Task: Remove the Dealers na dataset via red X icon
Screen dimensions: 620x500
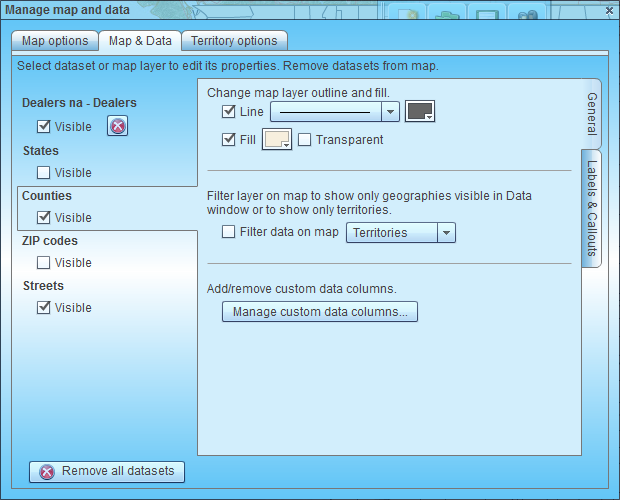Action: 118,126
